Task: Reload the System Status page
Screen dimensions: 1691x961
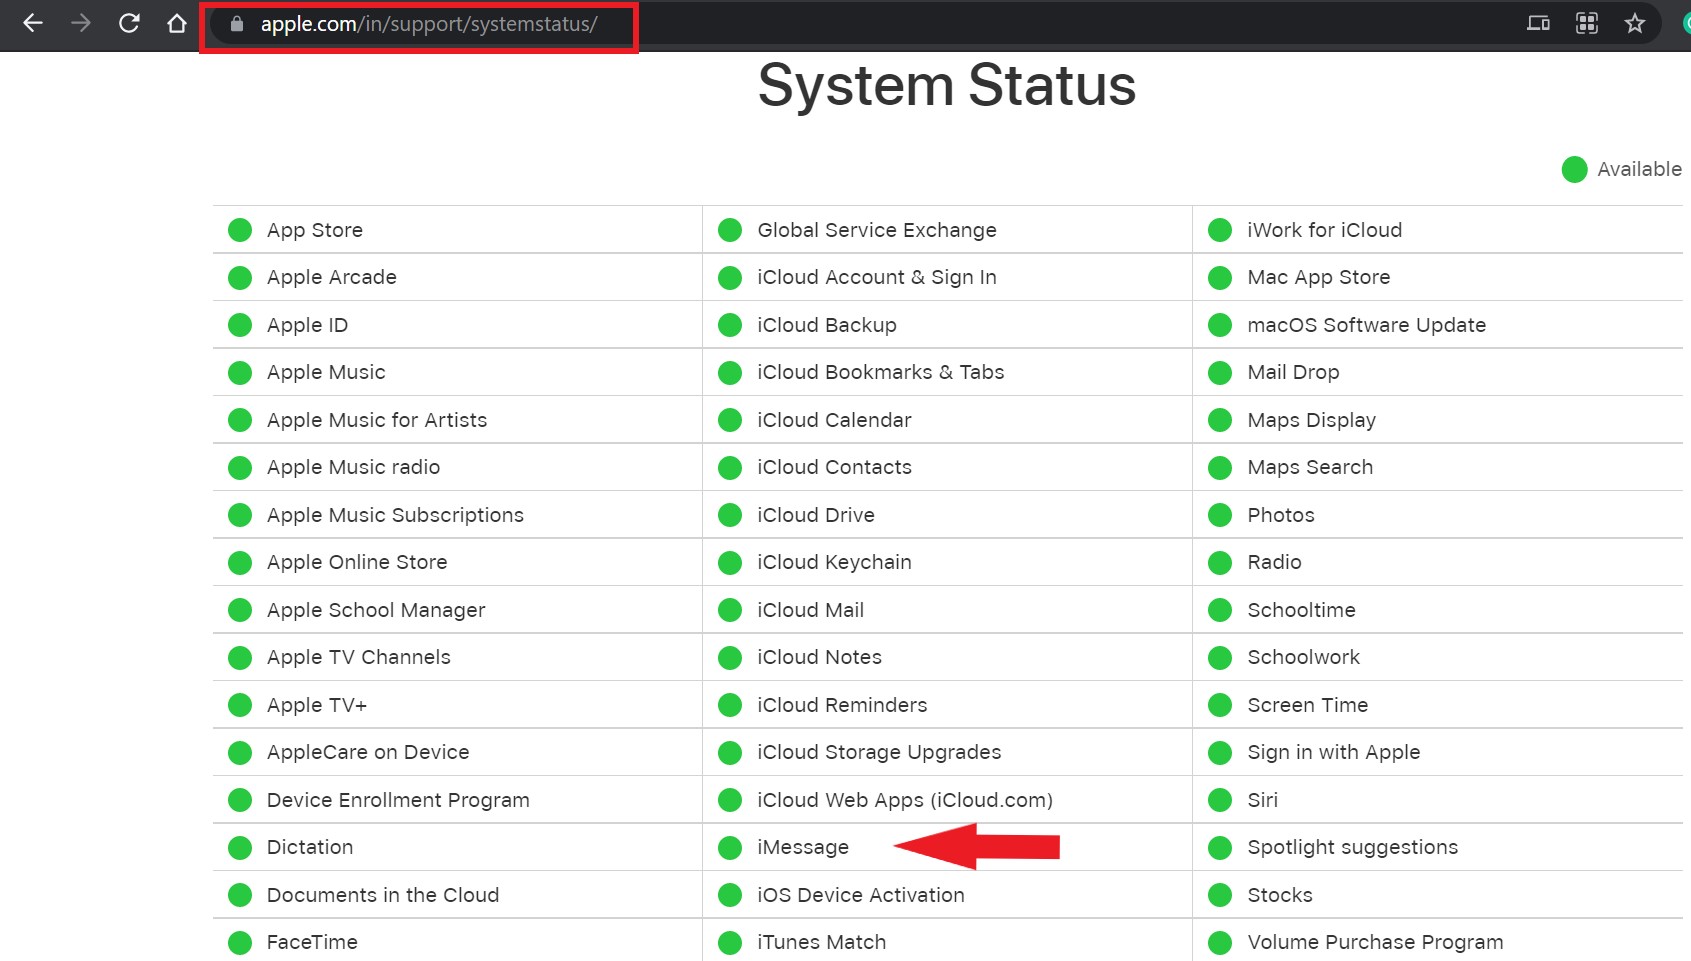Action: [x=129, y=23]
